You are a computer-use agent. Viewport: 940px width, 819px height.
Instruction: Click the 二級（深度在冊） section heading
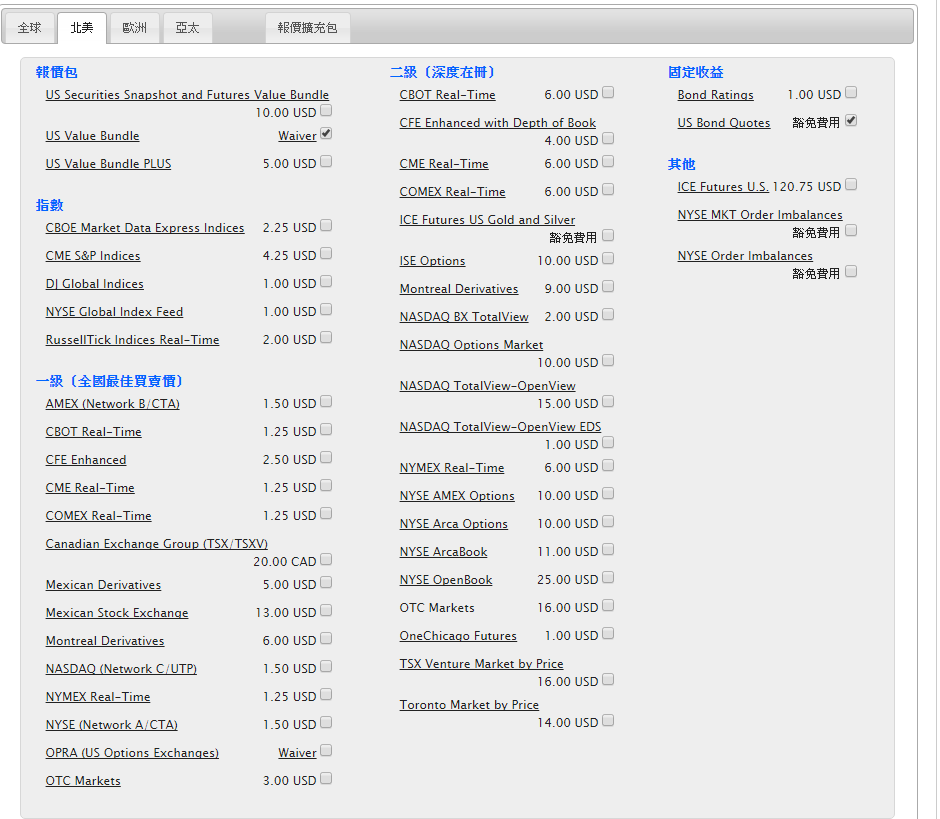[442, 73]
